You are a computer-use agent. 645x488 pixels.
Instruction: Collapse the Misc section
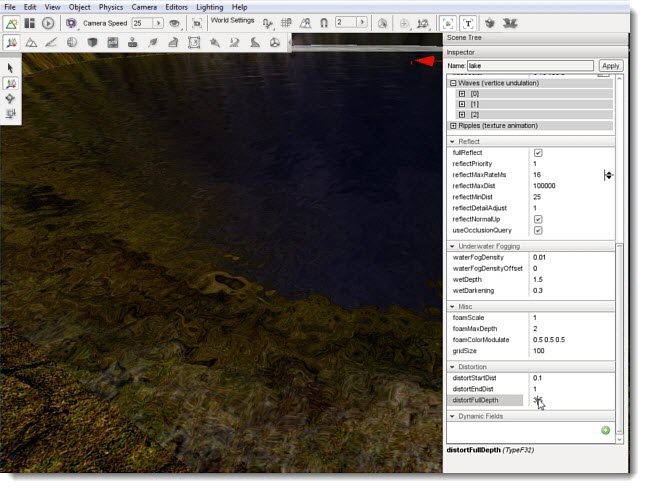452,307
